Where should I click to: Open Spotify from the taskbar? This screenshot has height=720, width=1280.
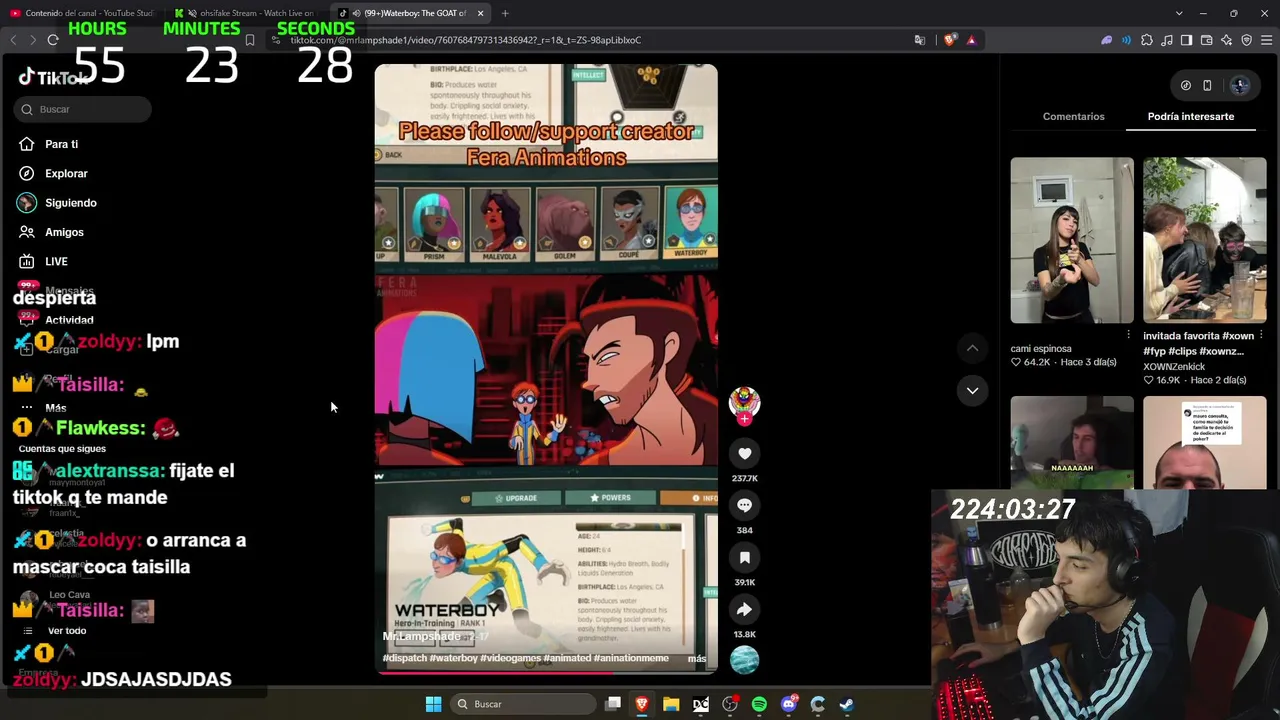pyautogui.click(x=759, y=704)
